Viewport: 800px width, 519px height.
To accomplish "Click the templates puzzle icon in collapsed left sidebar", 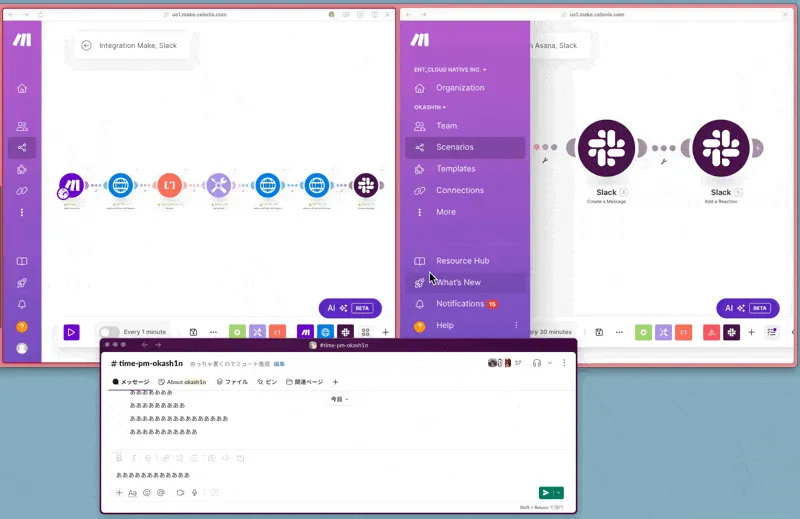I will pos(22,169).
